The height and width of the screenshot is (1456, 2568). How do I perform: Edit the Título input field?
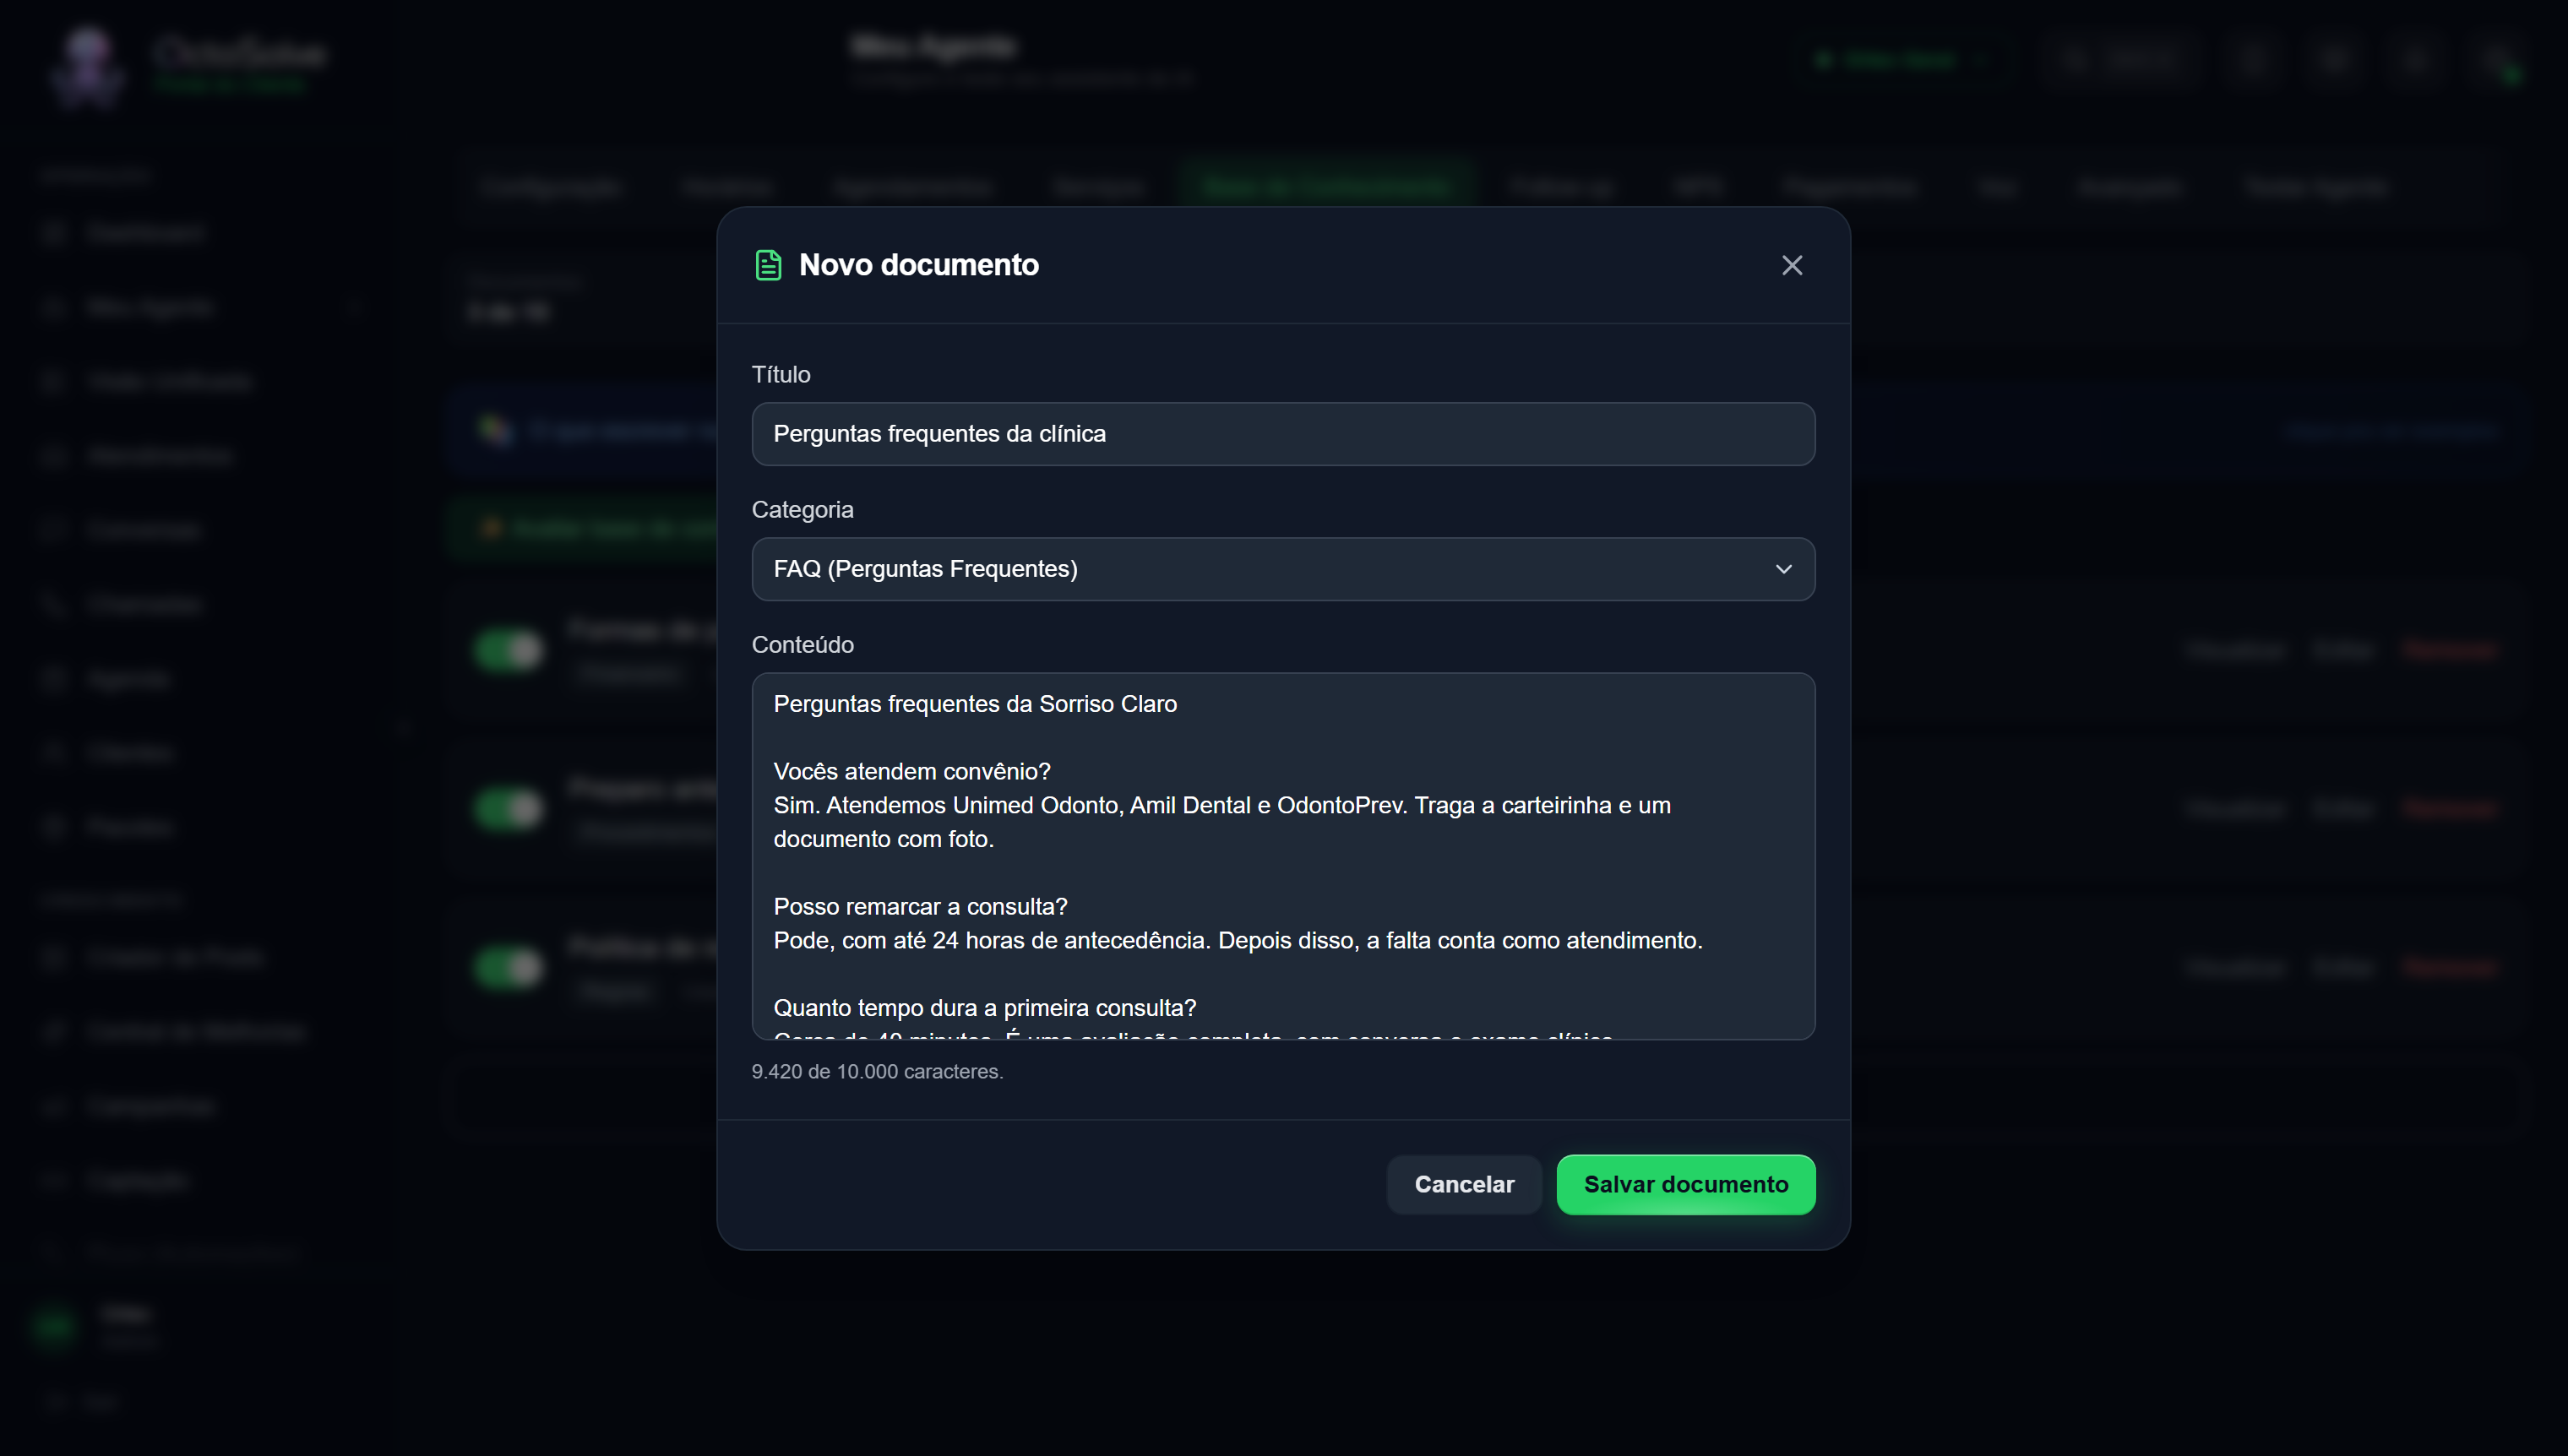1283,434
